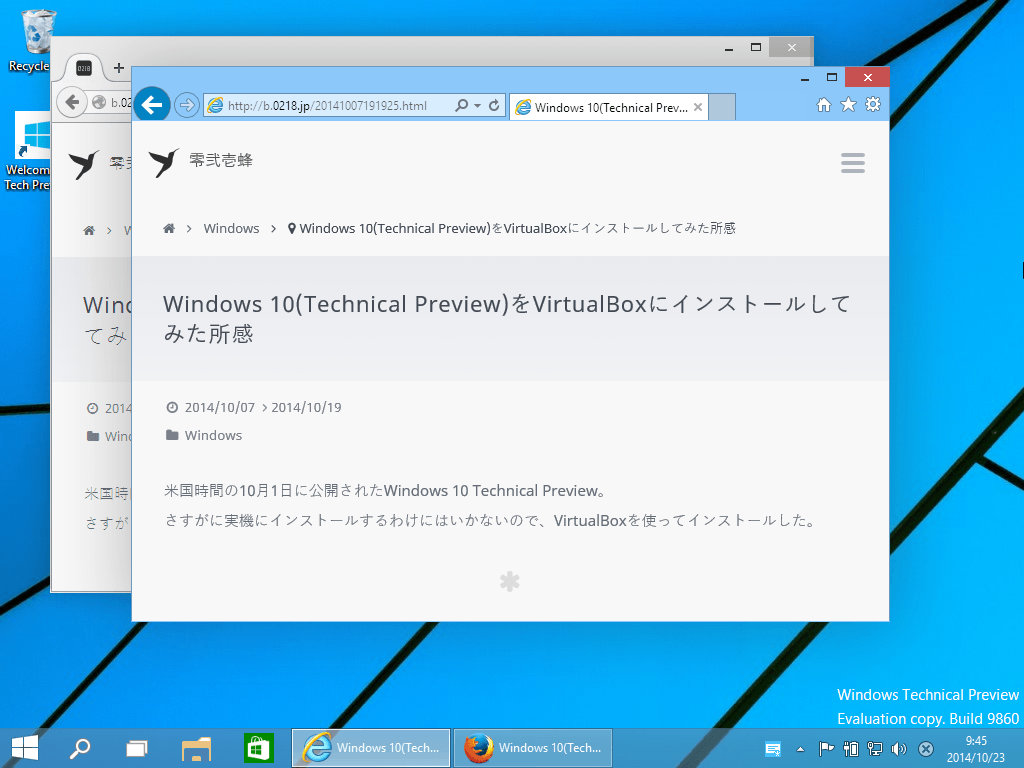Open the Windows breadcrumb link
Image resolution: width=1024 pixels, height=768 pixels.
coord(231,229)
